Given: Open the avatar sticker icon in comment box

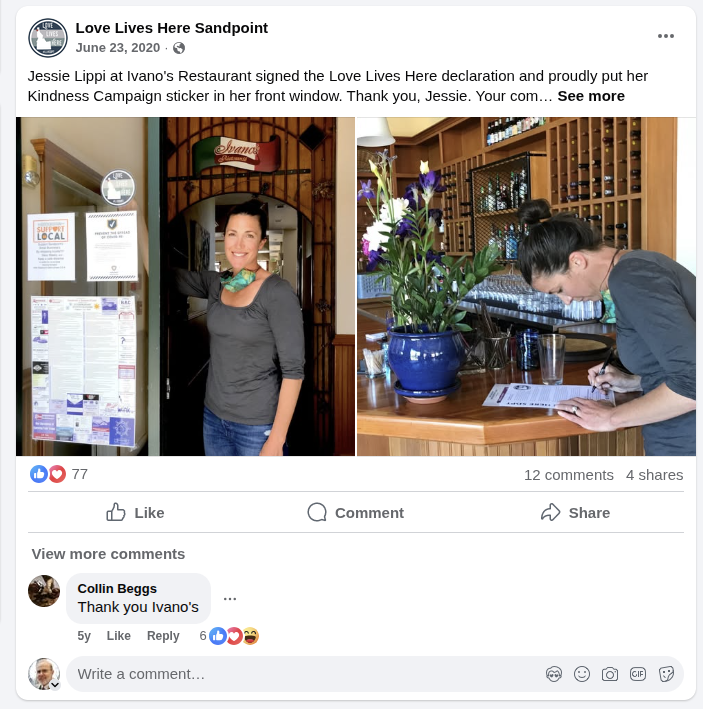Looking at the screenshot, I should [x=554, y=674].
